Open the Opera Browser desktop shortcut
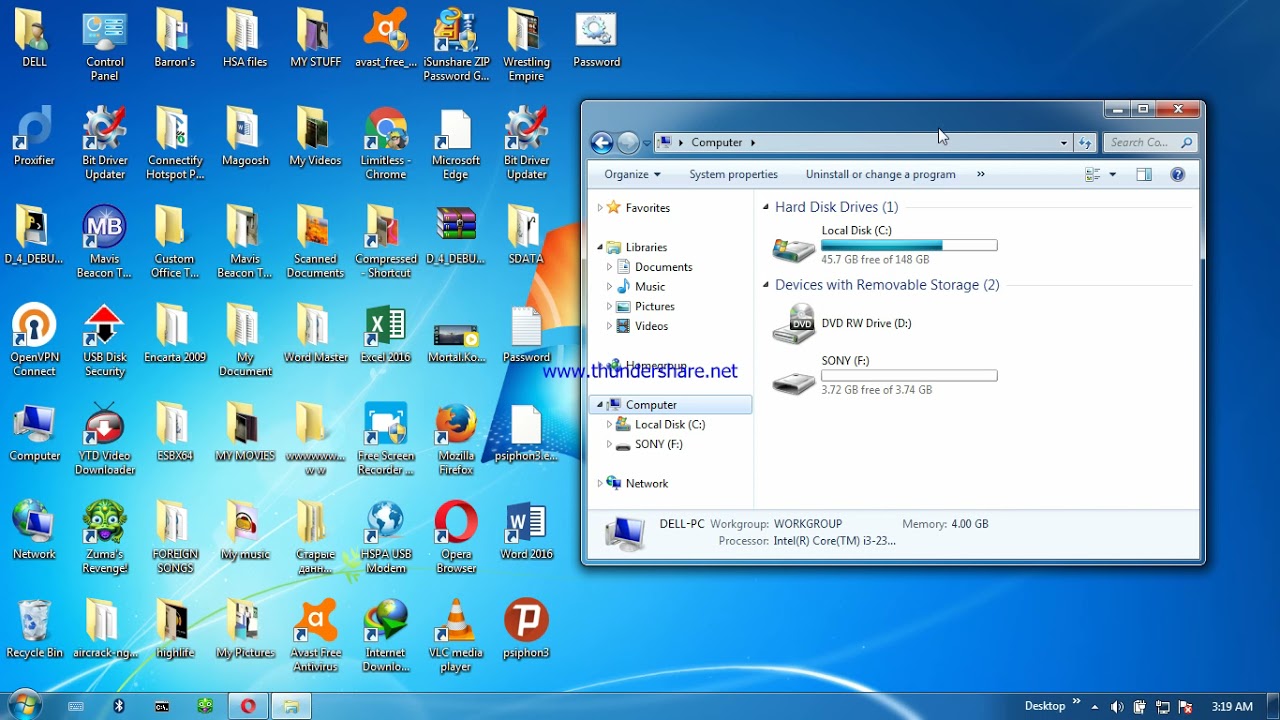The width and height of the screenshot is (1280, 720). pos(456,538)
